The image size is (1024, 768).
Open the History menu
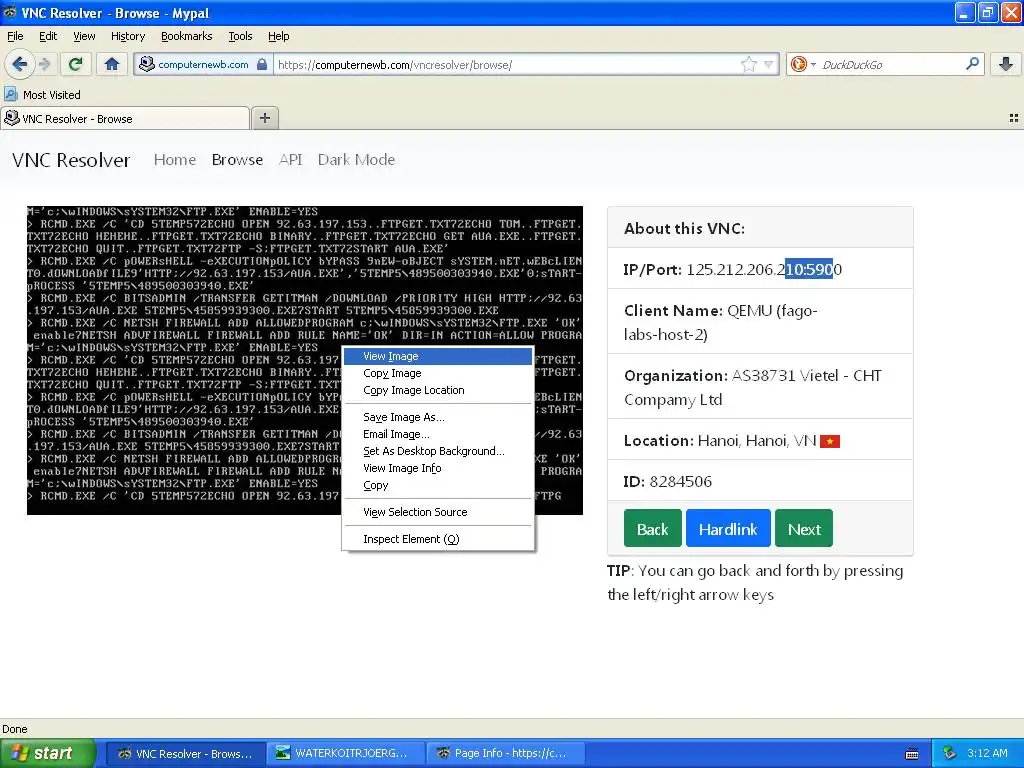pos(127,36)
